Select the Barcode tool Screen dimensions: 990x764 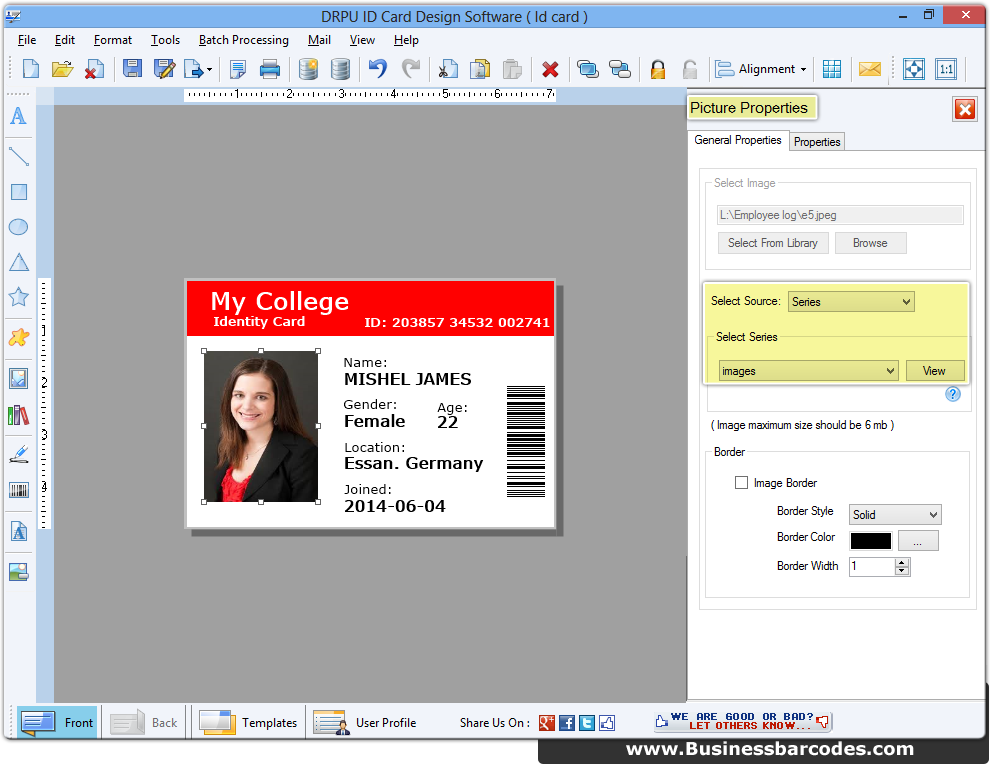(17, 490)
